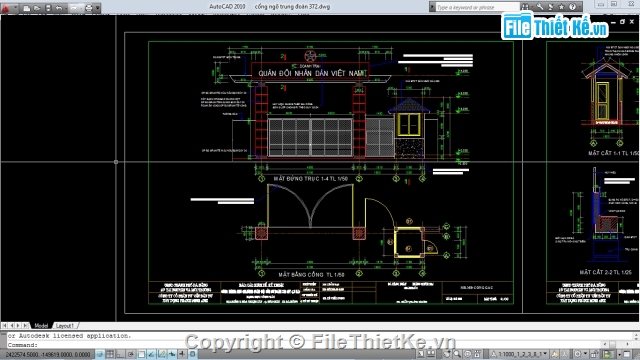
Task: Switch to the Model tab
Action: click(x=41, y=325)
